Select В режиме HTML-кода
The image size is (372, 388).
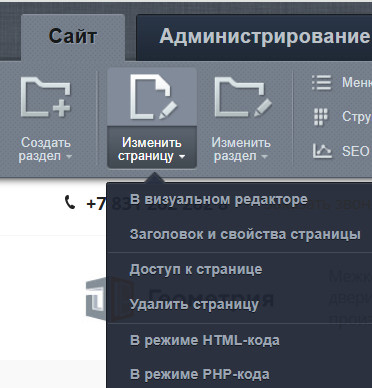tap(205, 340)
